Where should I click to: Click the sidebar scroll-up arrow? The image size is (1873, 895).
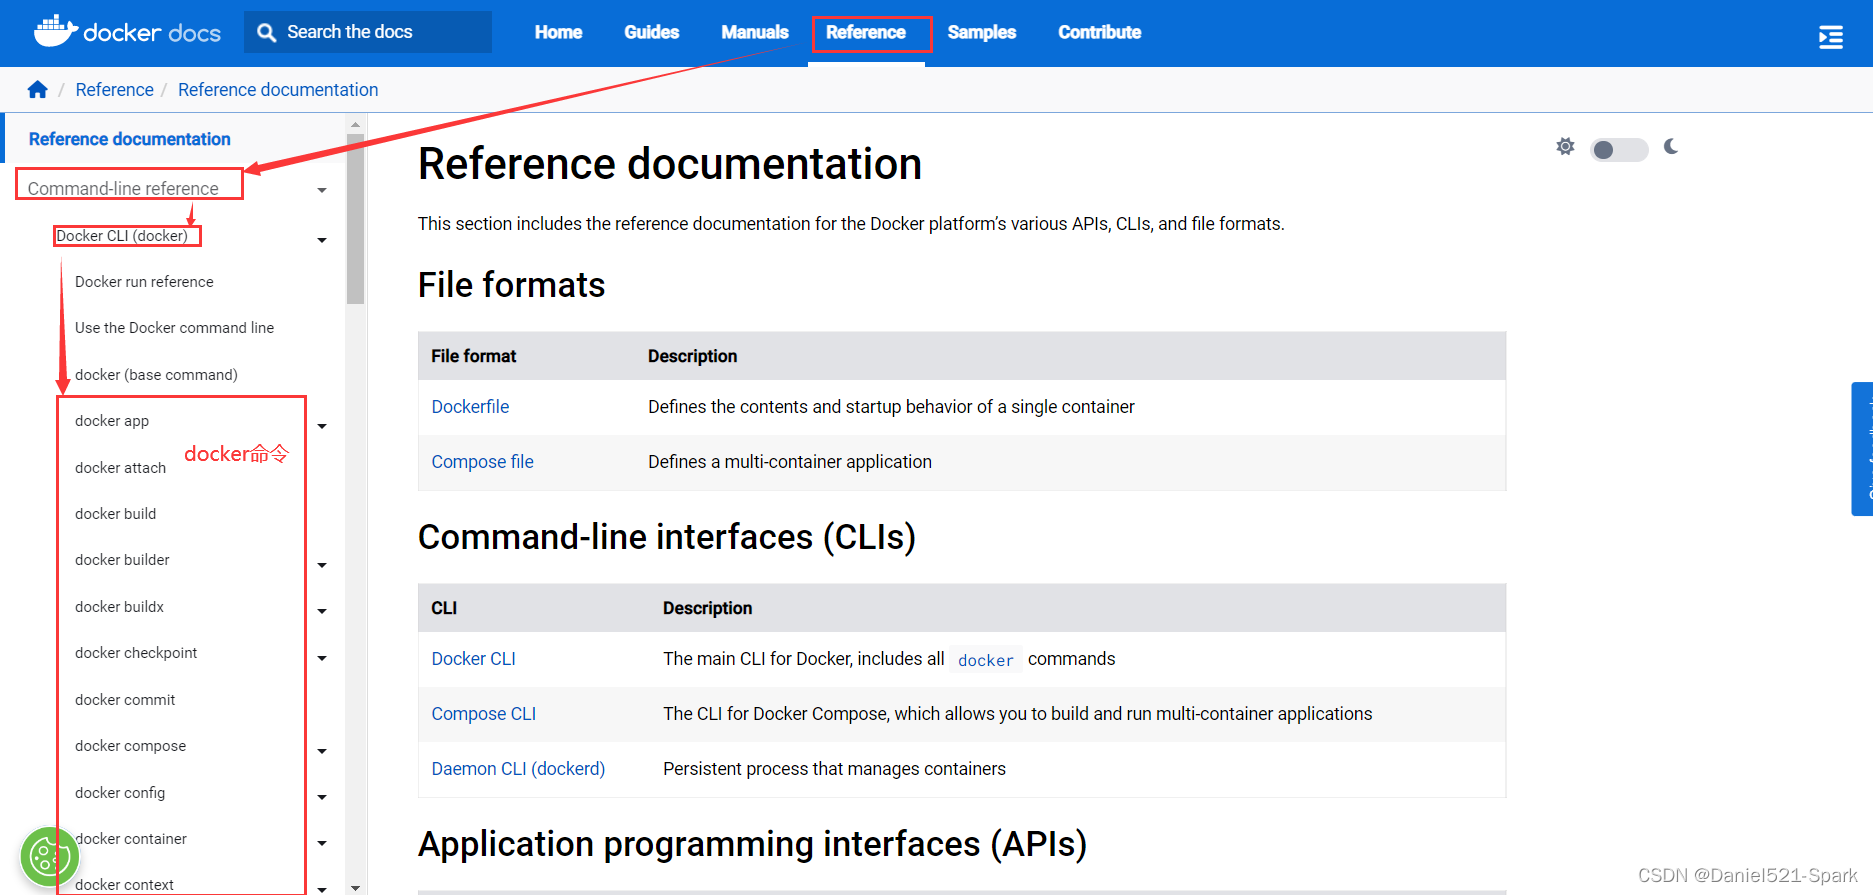pyautogui.click(x=355, y=125)
